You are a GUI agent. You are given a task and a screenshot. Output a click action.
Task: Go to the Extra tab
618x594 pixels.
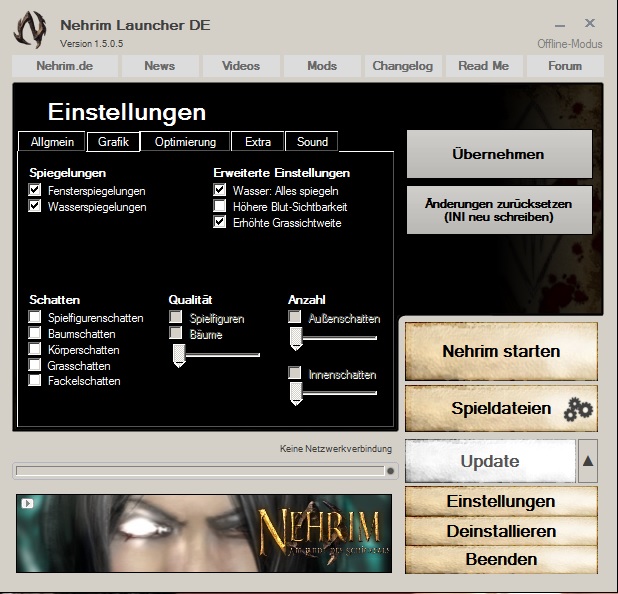tap(258, 142)
